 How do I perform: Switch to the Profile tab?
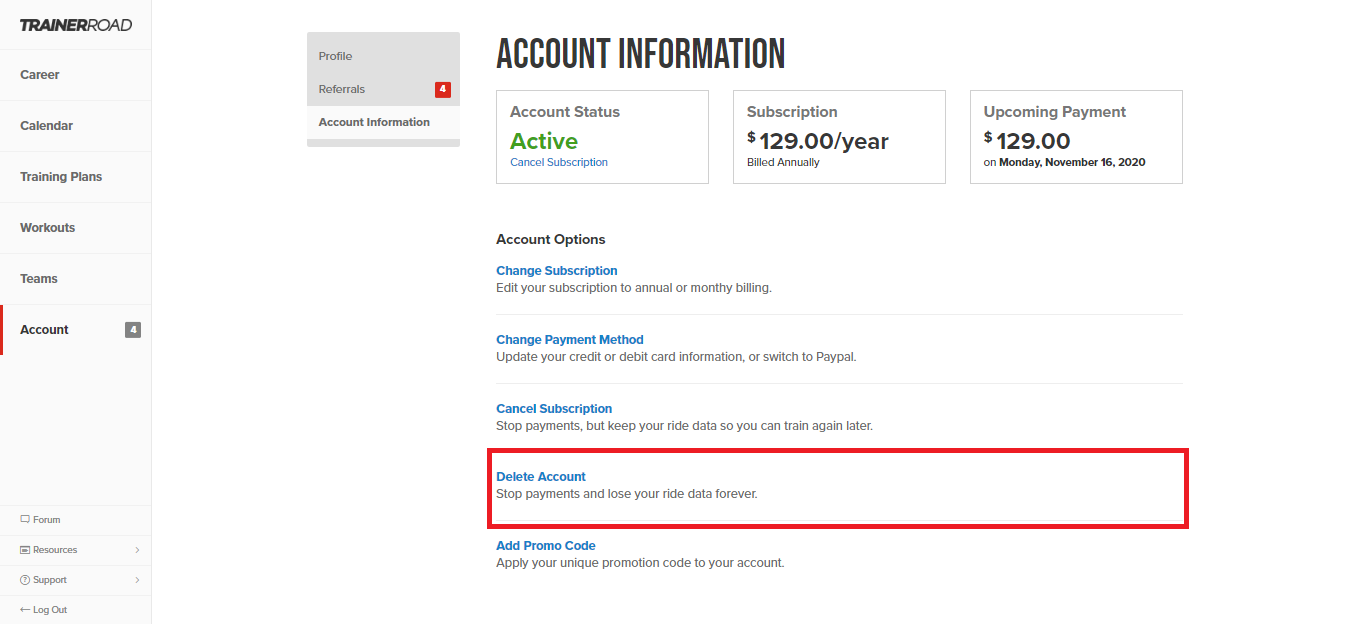[334, 55]
